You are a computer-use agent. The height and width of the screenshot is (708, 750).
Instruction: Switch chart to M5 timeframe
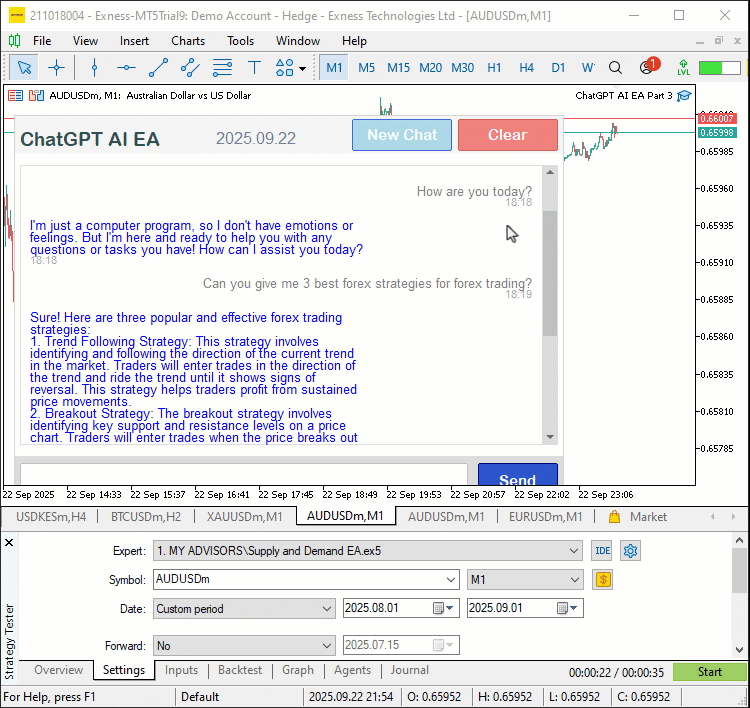[x=366, y=67]
